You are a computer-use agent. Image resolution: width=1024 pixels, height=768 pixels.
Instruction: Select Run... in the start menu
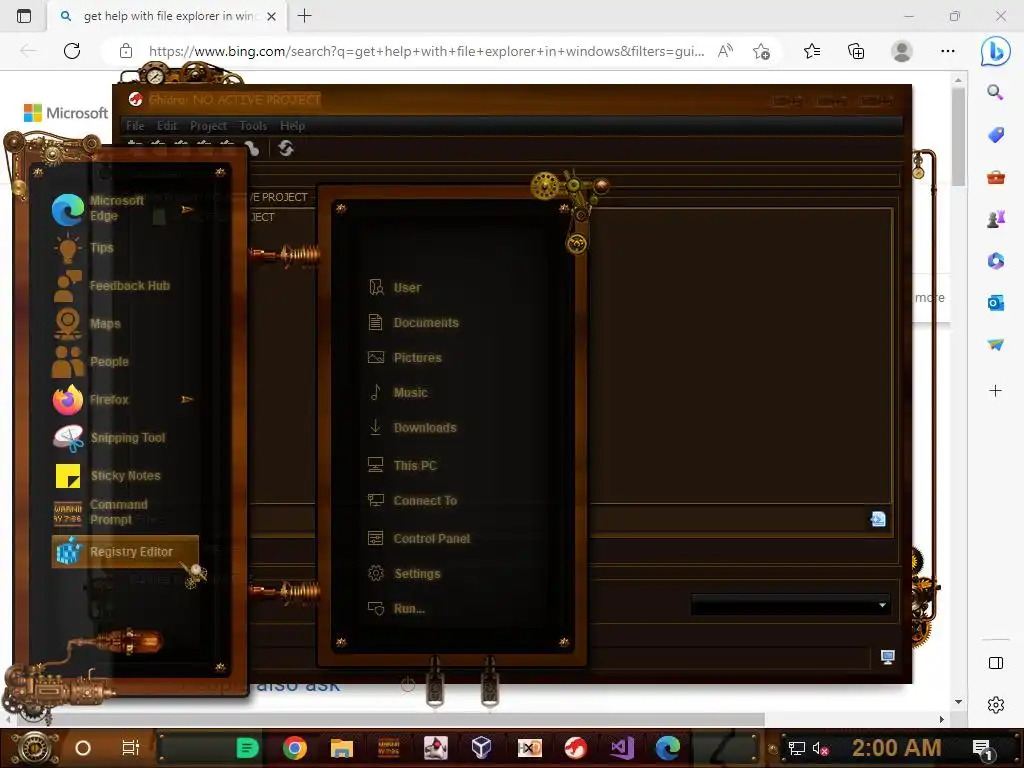[x=396, y=609]
